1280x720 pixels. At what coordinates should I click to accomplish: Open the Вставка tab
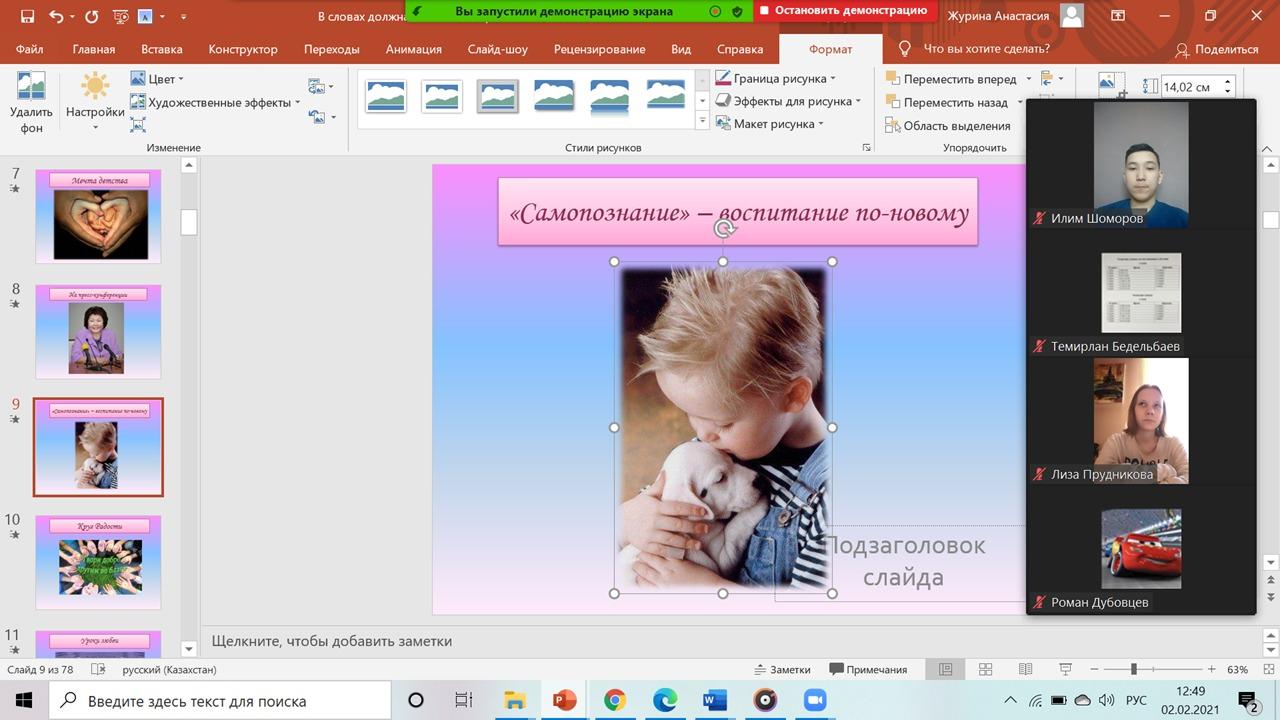[x=162, y=49]
